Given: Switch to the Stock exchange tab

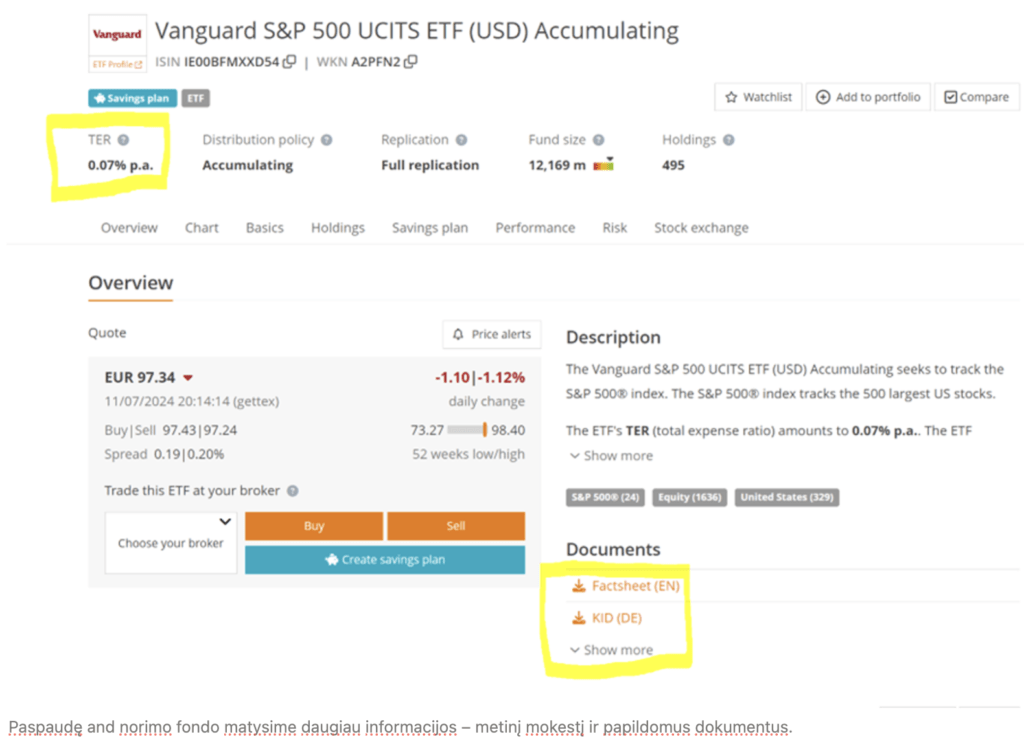Looking at the screenshot, I should [701, 228].
